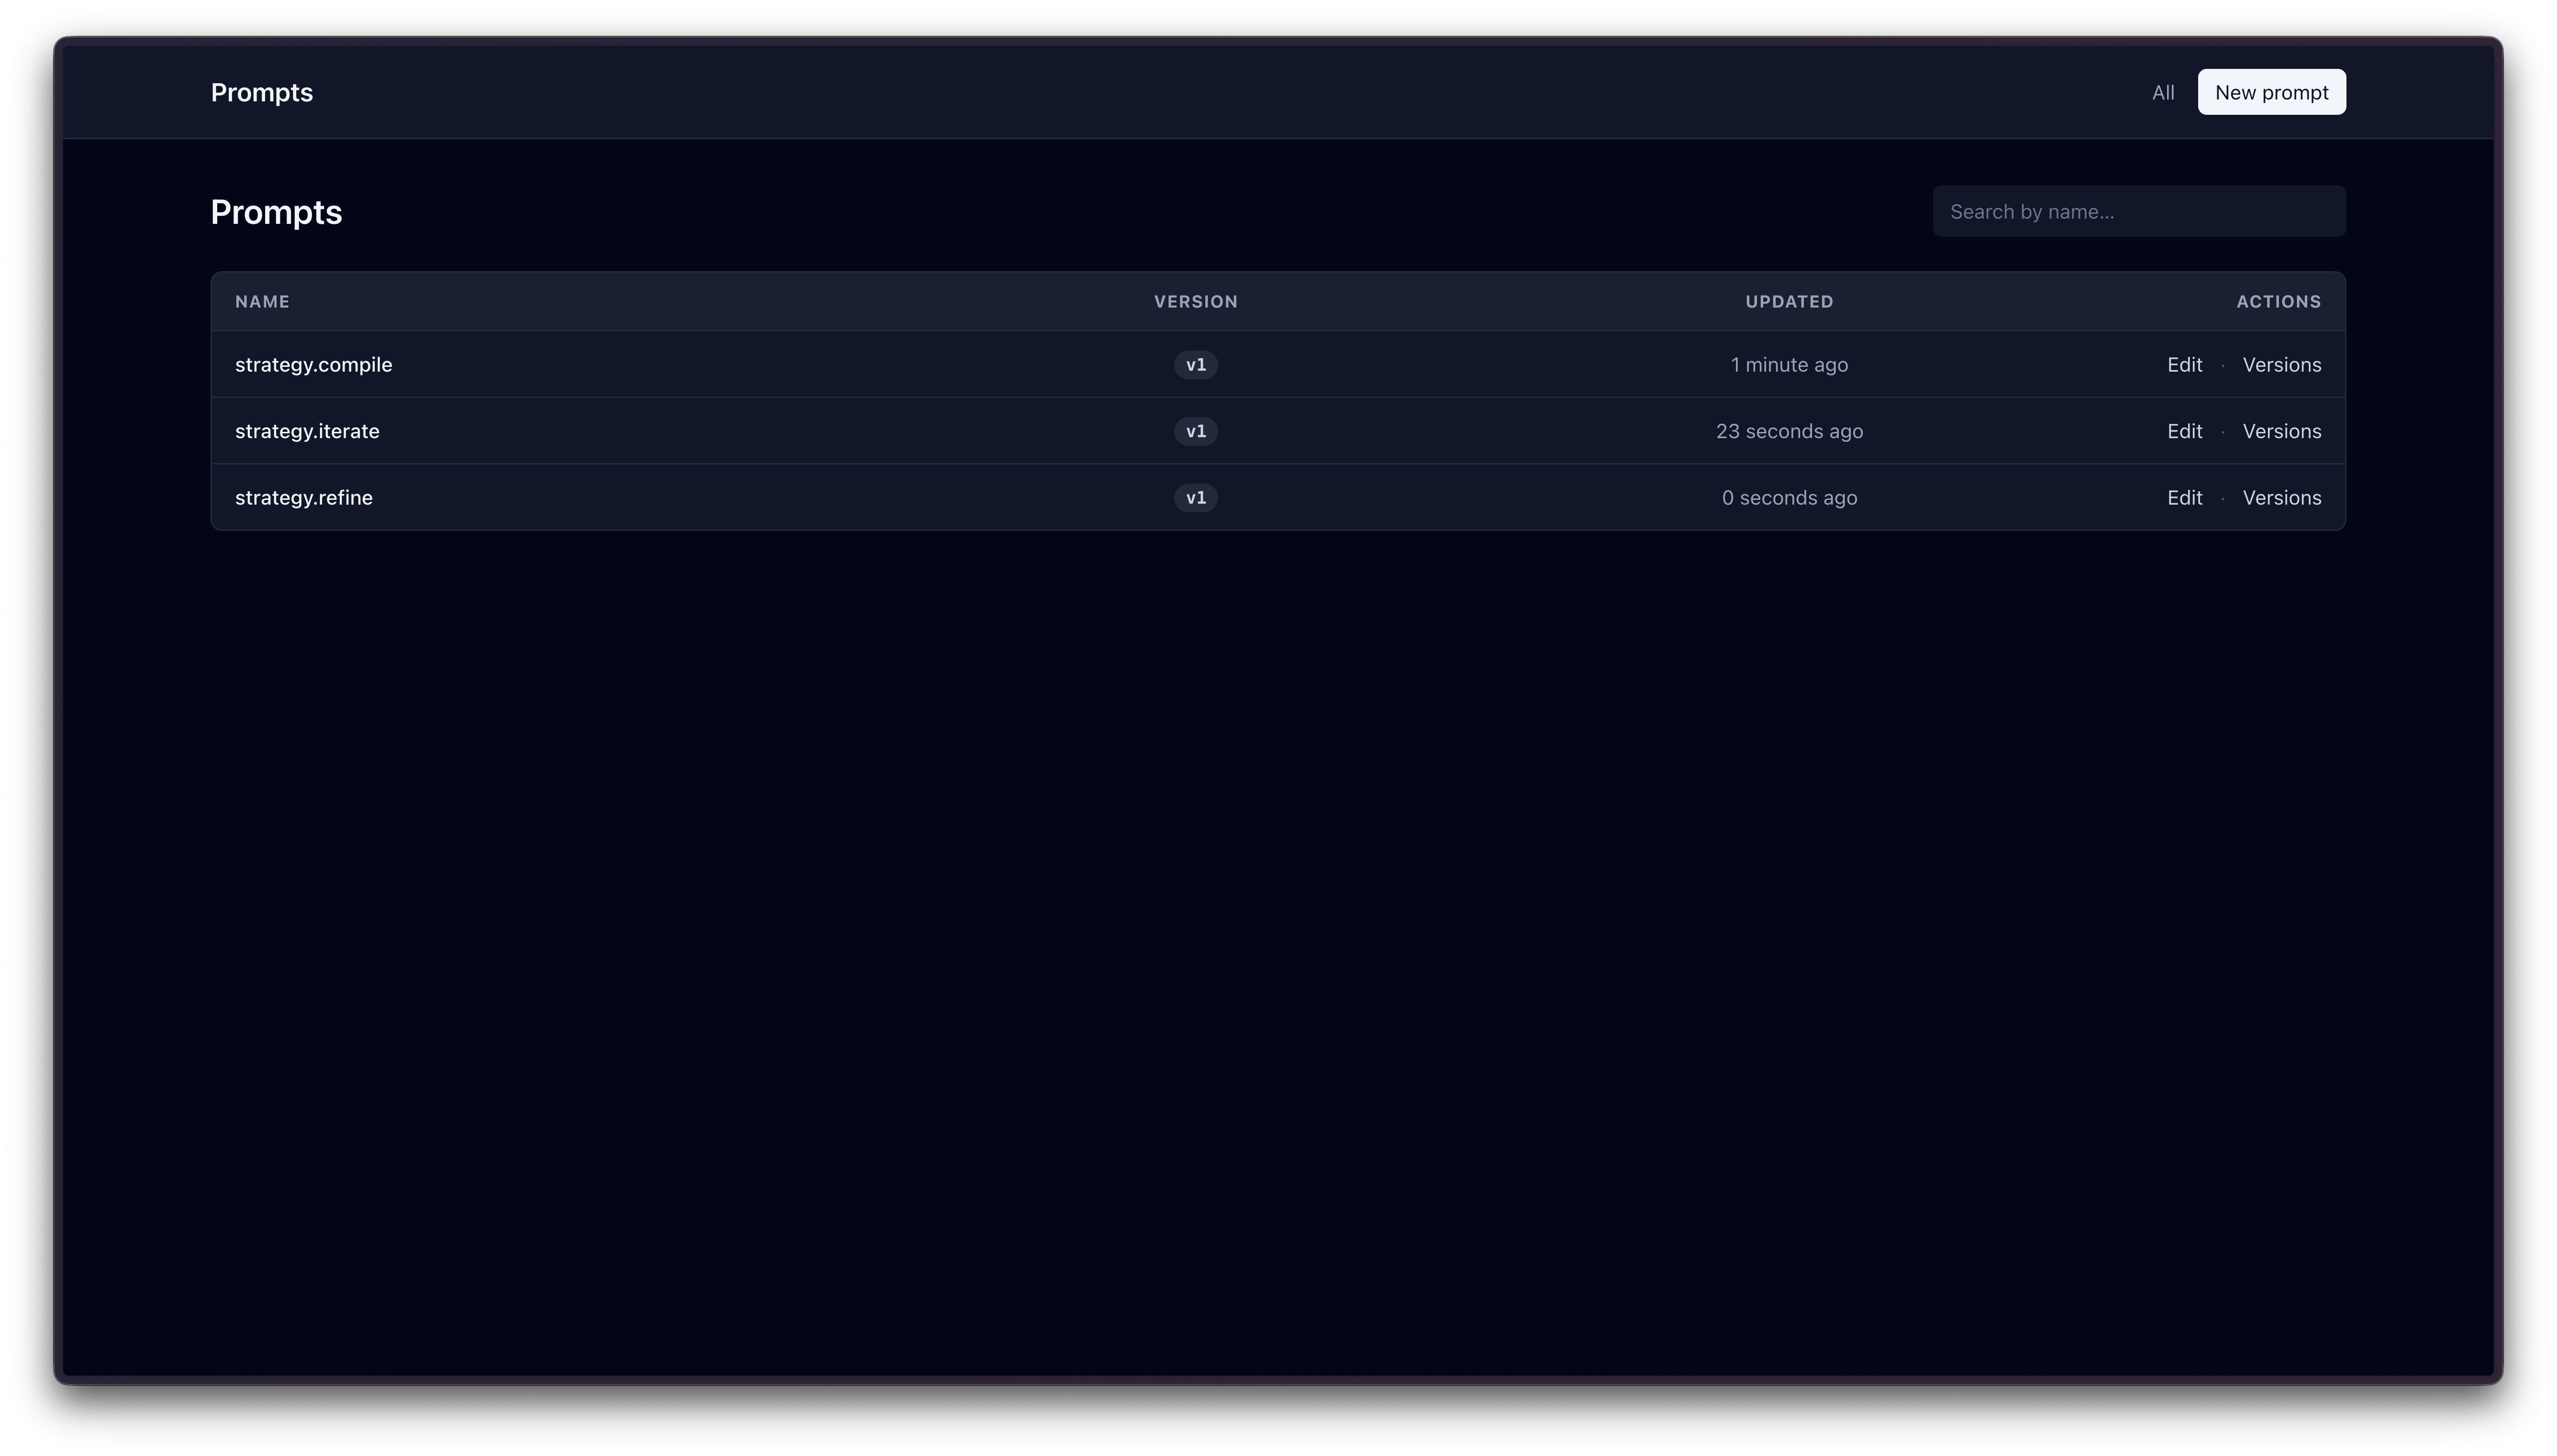Viewport: 2557px width, 1456px height.
Task: Edit the strategy.iterate prompt
Action: coord(2185,431)
